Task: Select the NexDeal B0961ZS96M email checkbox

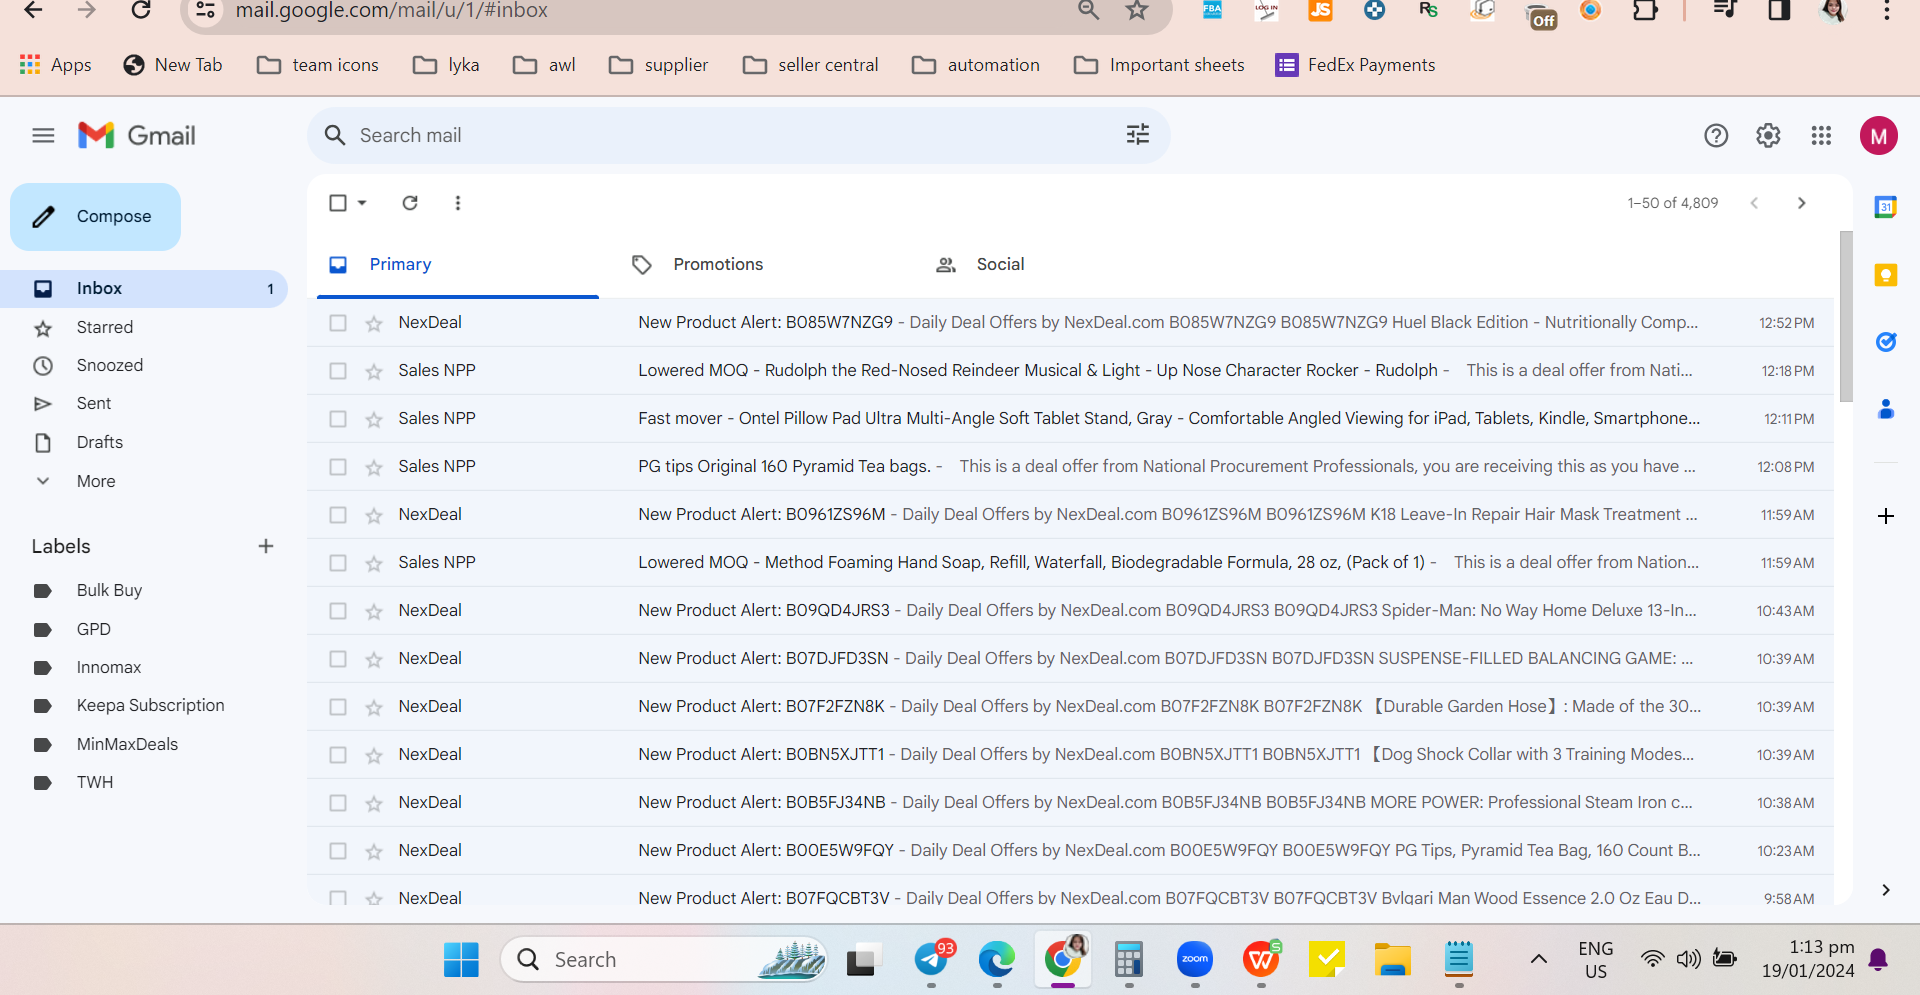Action: click(338, 515)
